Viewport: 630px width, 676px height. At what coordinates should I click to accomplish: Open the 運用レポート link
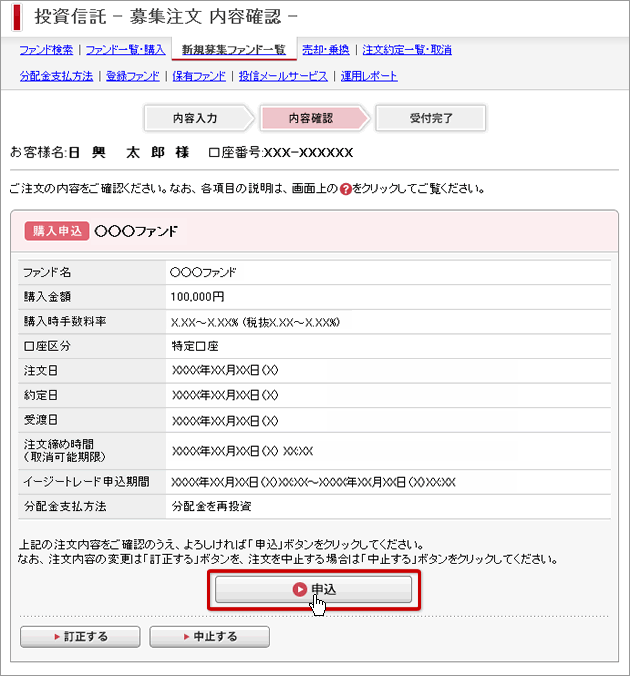coord(368,76)
